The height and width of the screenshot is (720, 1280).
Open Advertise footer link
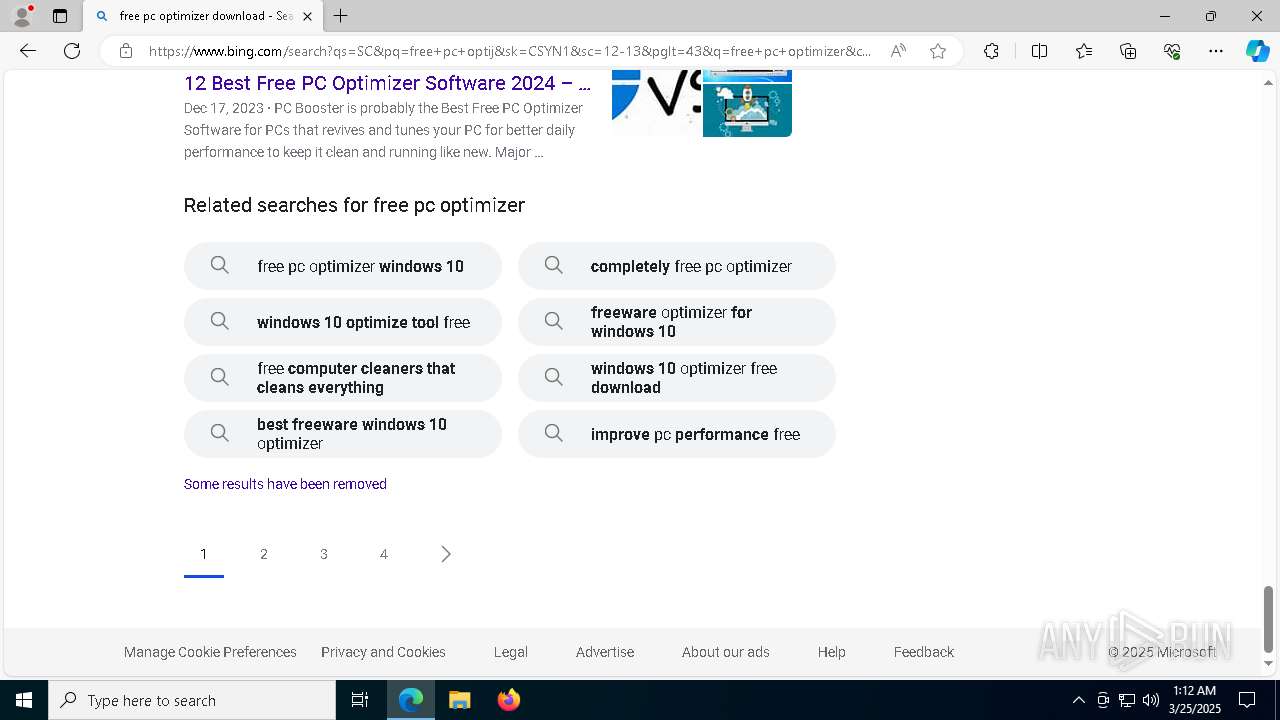pos(605,652)
